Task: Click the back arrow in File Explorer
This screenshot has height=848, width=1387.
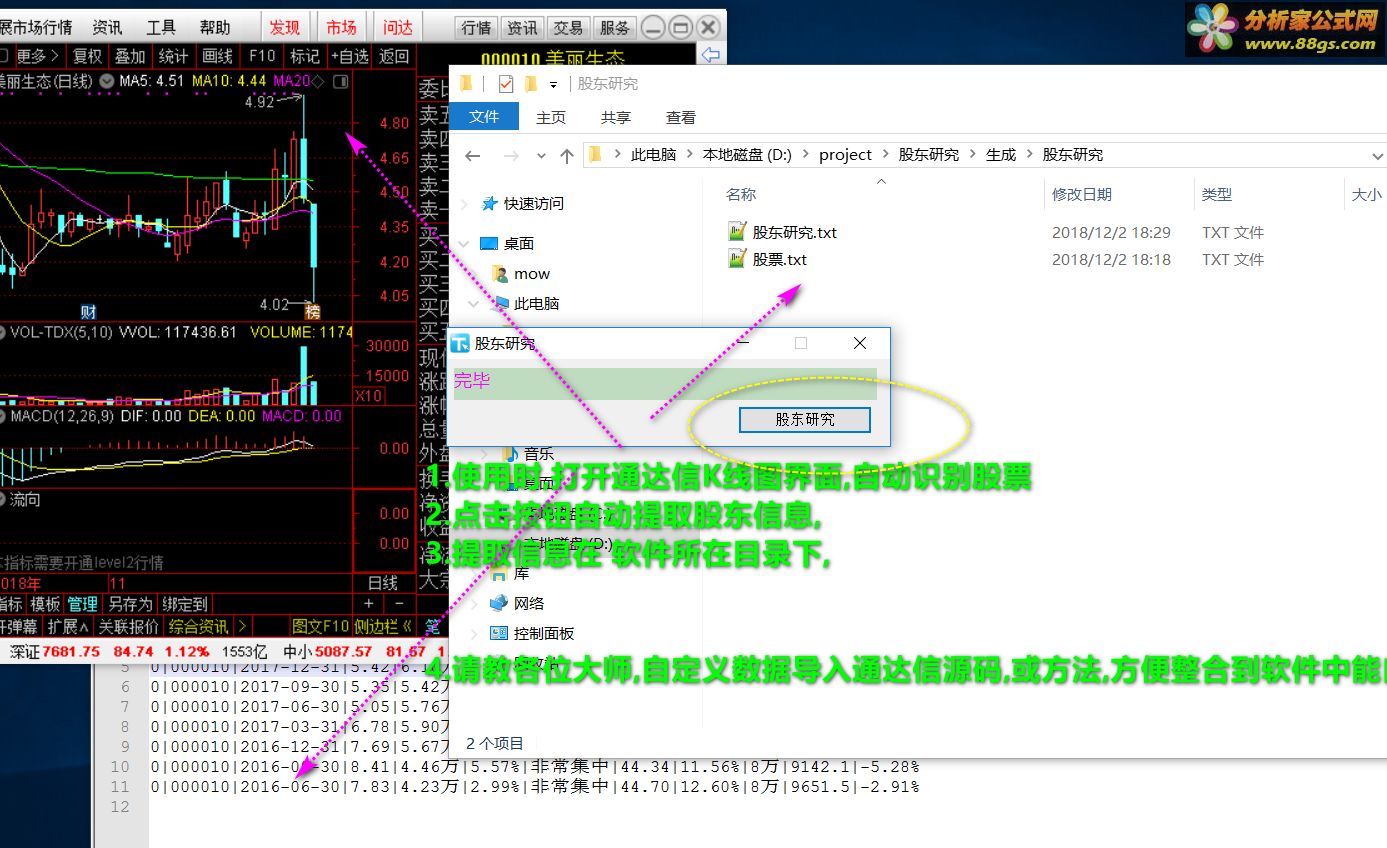Action: [x=474, y=155]
